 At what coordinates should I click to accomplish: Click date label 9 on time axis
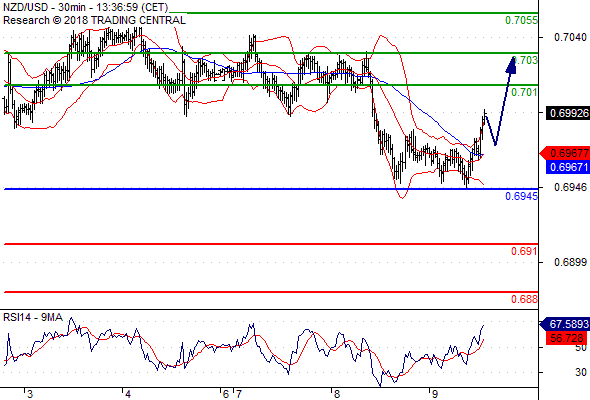click(435, 394)
